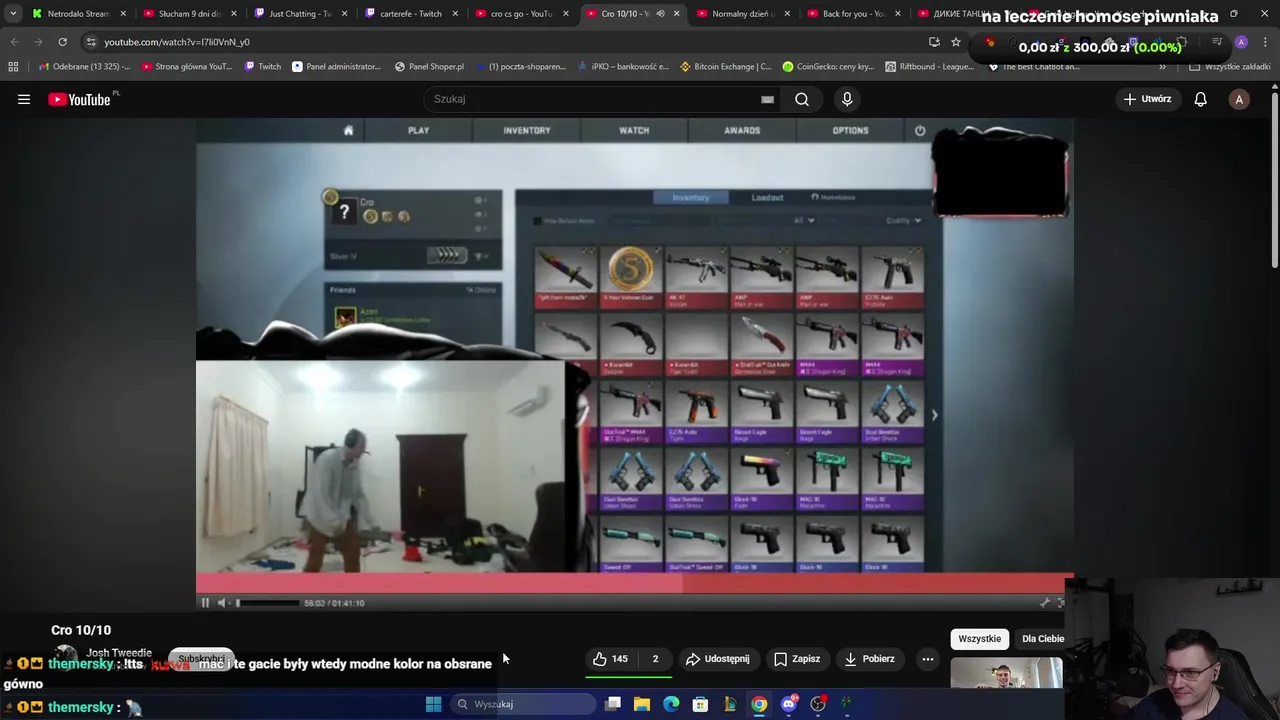Open the Windows Start menu

pyautogui.click(x=433, y=704)
